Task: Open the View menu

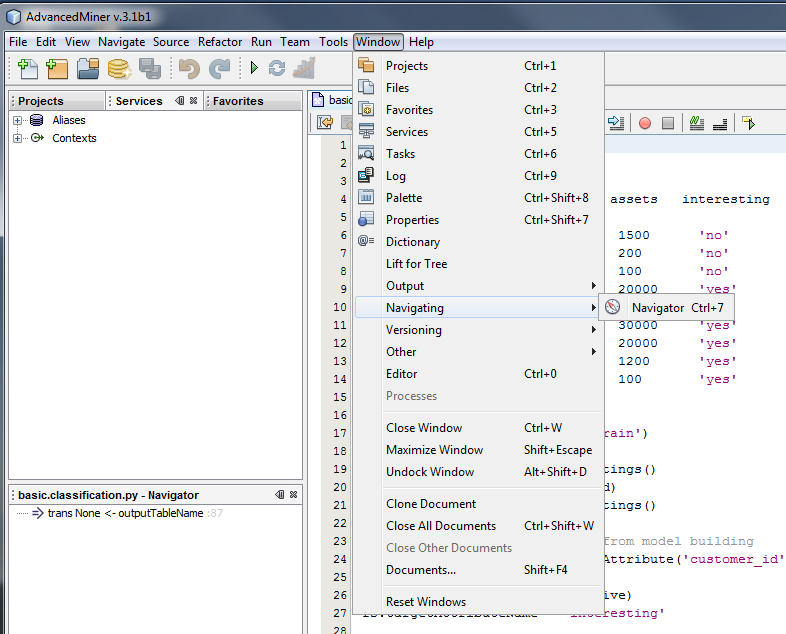Action: pos(77,42)
